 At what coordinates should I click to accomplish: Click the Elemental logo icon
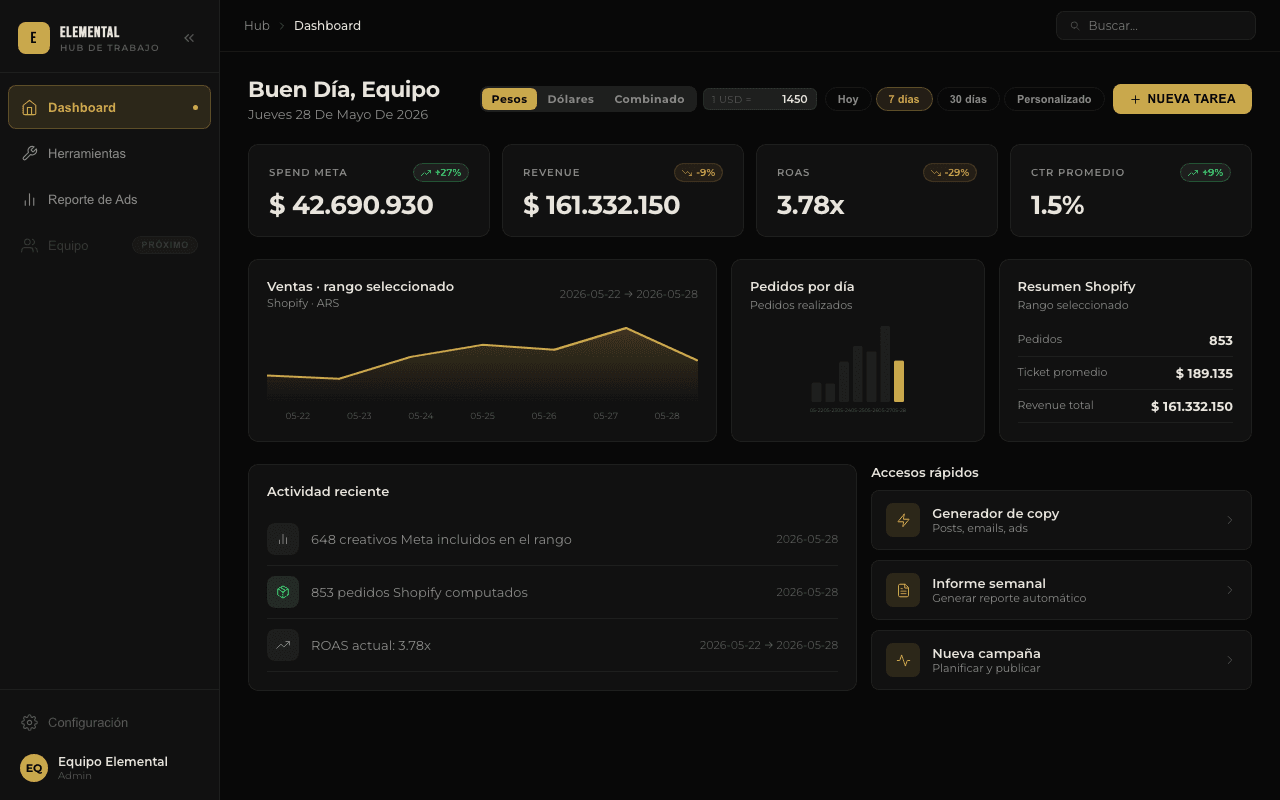click(34, 38)
